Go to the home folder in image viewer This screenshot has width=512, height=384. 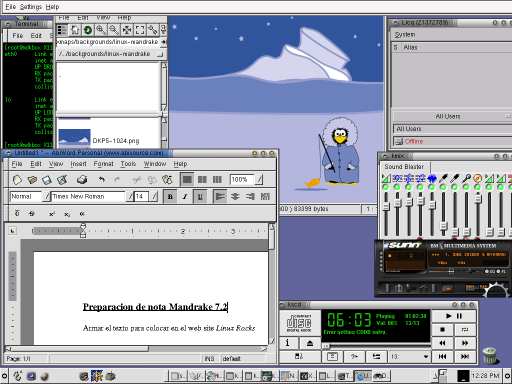point(75,30)
